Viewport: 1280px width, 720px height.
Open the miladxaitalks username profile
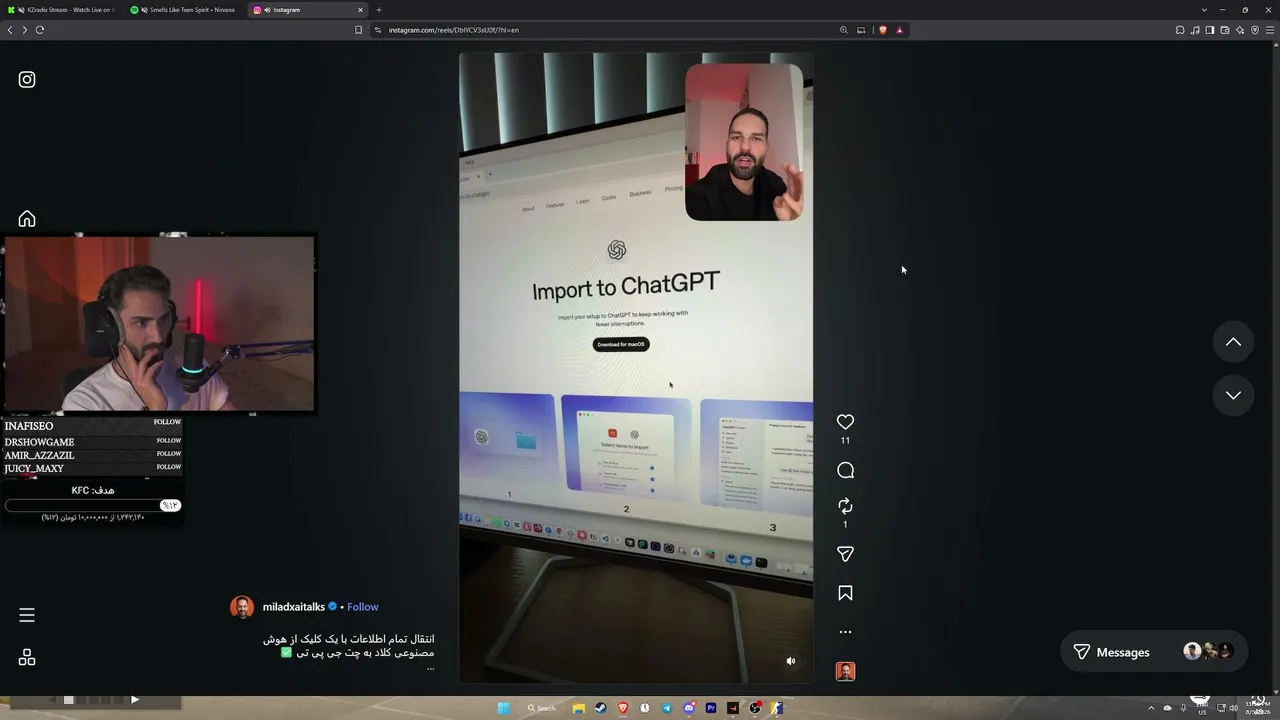tap(294, 607)
